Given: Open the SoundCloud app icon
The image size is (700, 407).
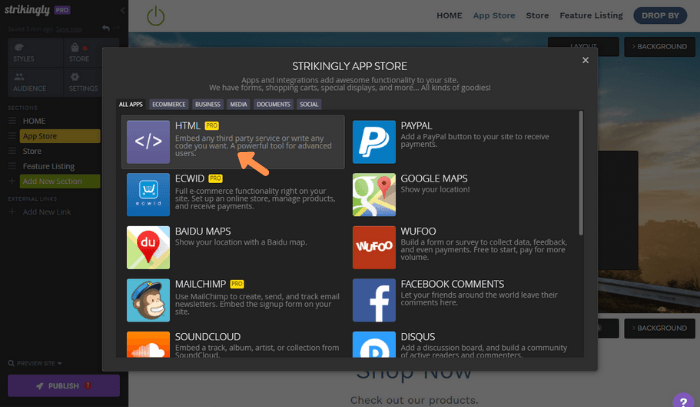Looking at the screenshot, I should [148, 345].
